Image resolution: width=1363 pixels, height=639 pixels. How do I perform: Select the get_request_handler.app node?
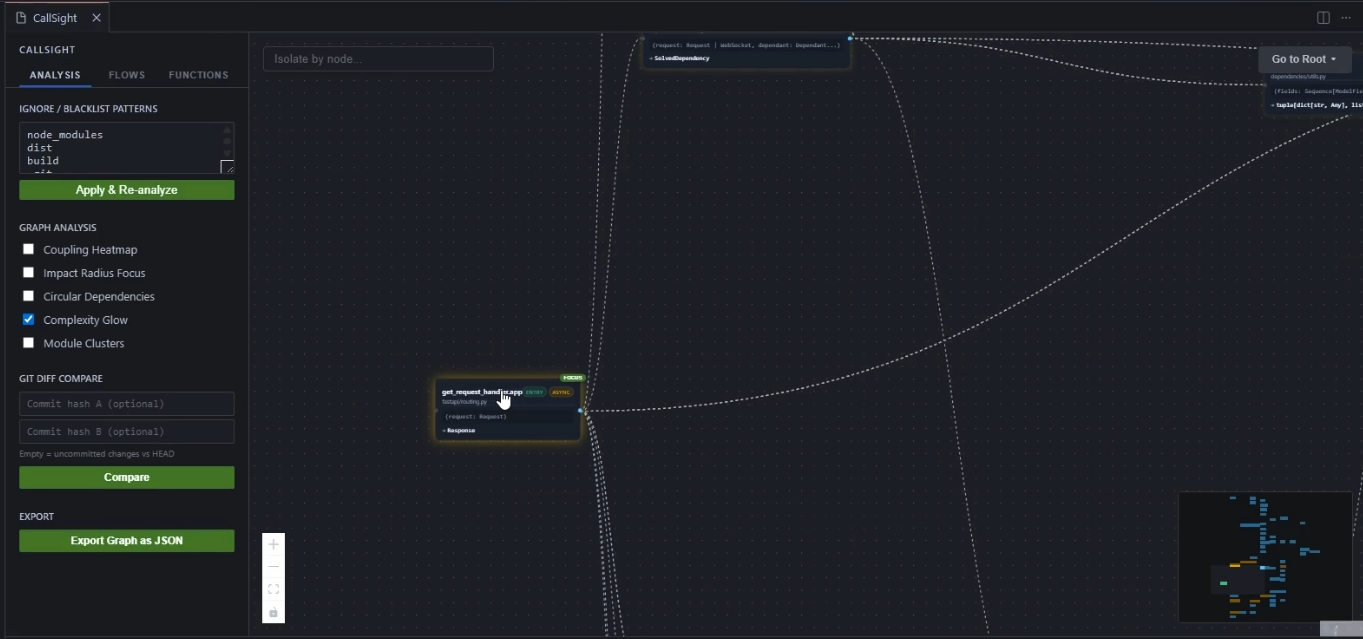point(508,410)
